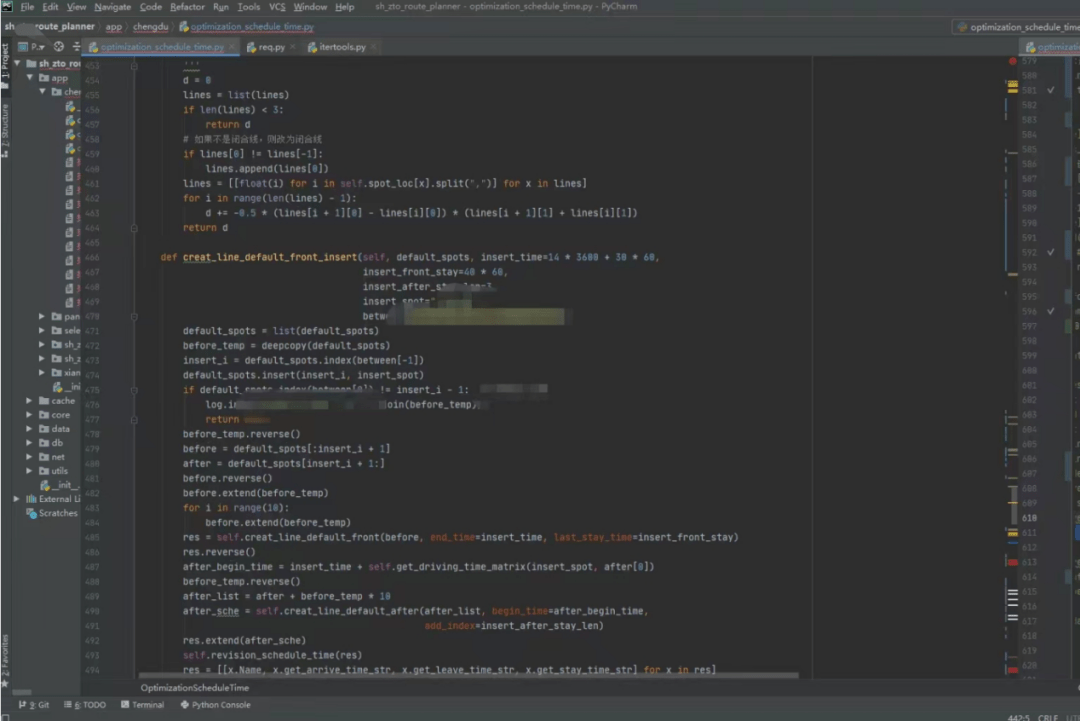Click the chengdu breadcrumb in navigation bar
Viewport: 1080px width, 721px height.
(x=150, y=27)
